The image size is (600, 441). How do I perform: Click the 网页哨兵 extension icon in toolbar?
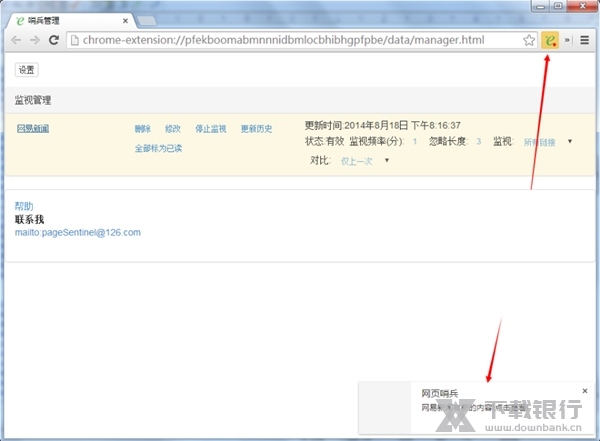pyautogui.click(x=550, y=40)
